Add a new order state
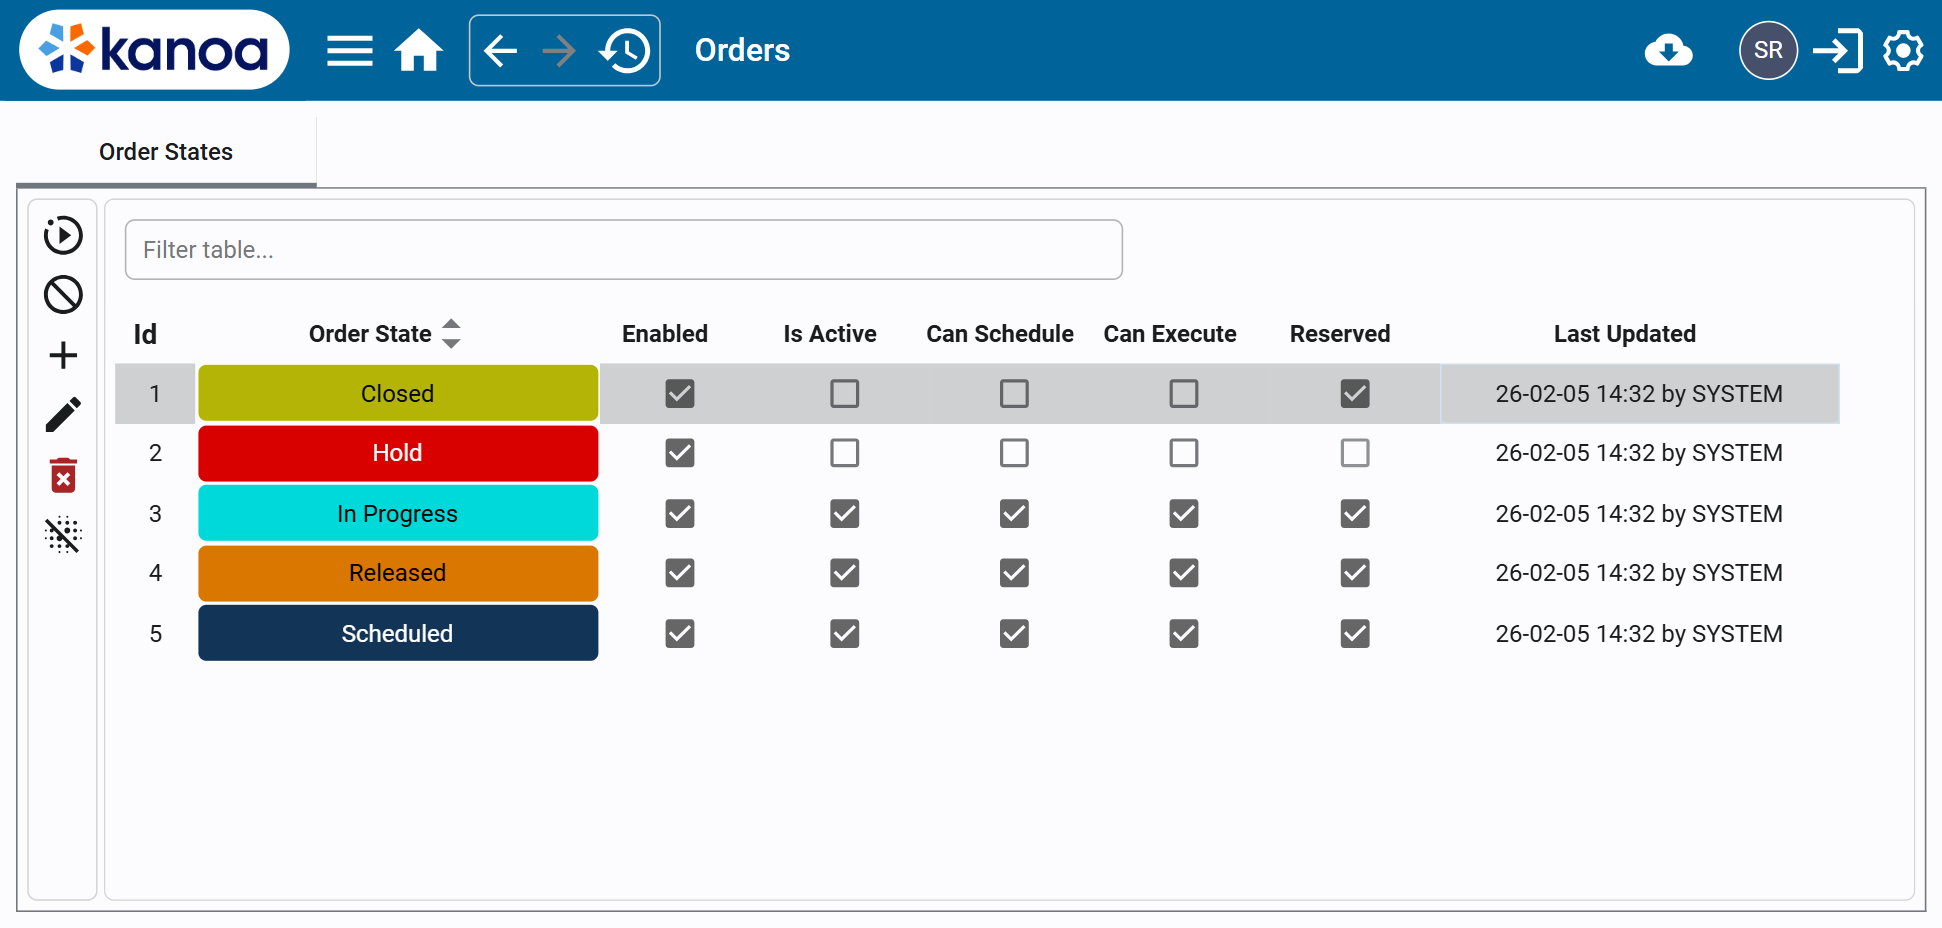1942x928 pixels. coord(63,355)
